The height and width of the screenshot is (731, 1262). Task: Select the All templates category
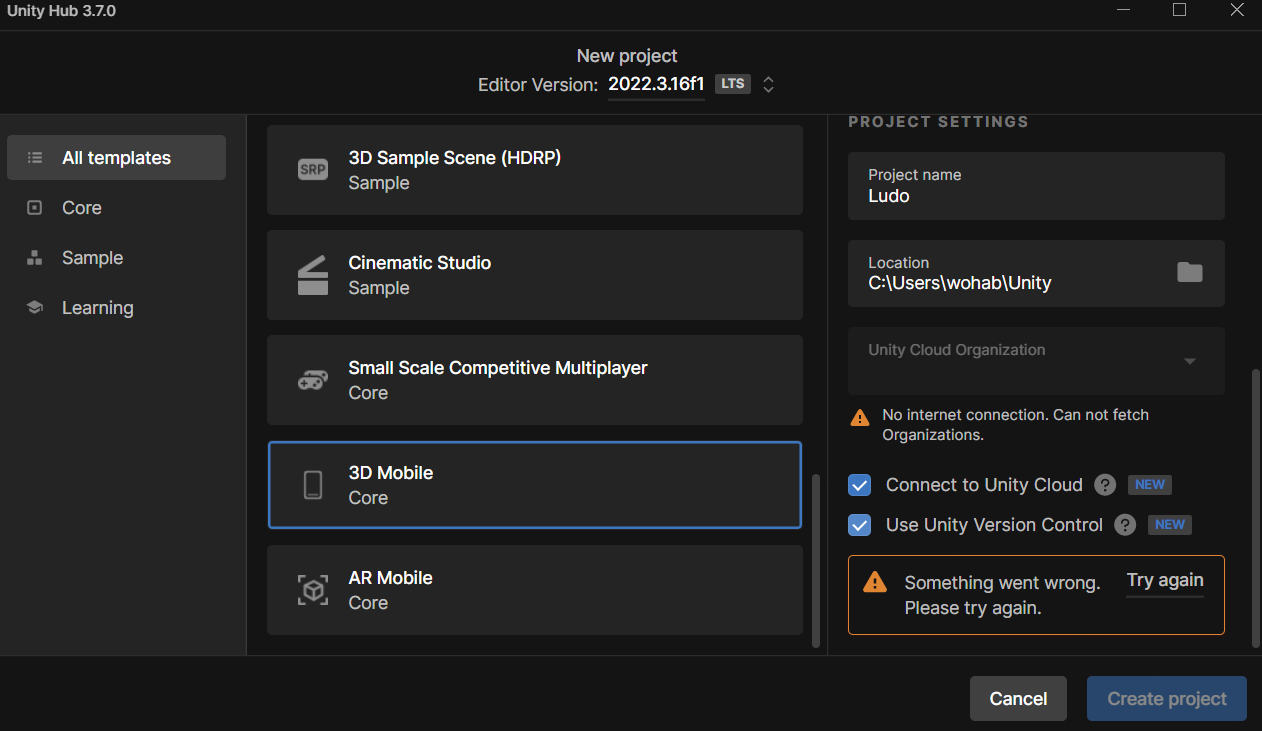[x=116, y=158]
